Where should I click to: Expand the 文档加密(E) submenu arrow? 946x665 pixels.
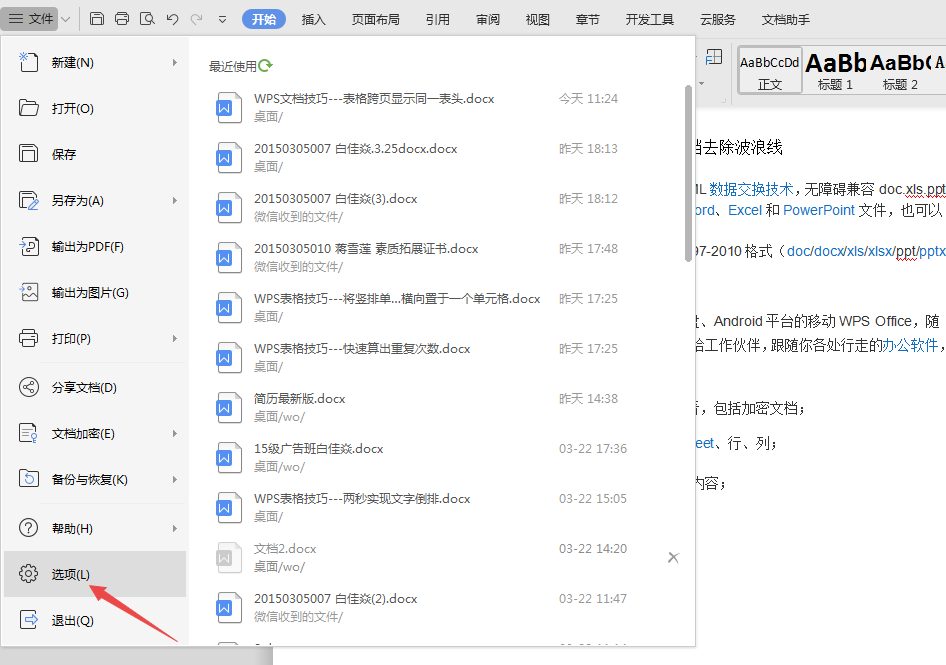174,433
